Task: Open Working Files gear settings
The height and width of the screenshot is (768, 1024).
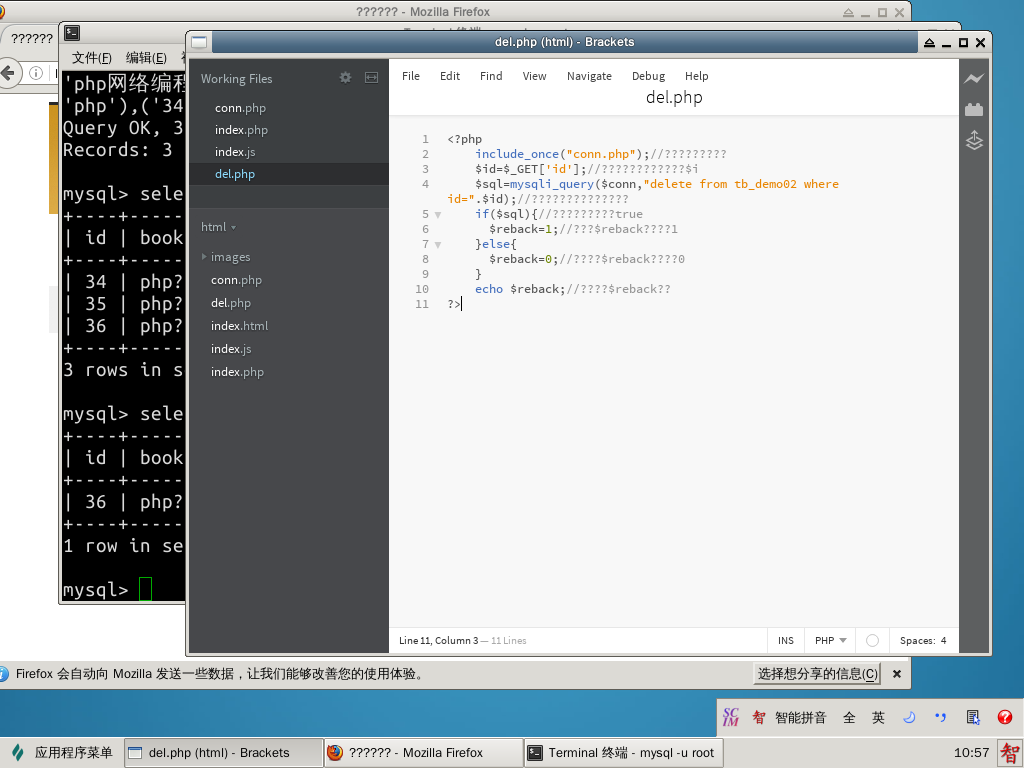Action: coord(346,78)
